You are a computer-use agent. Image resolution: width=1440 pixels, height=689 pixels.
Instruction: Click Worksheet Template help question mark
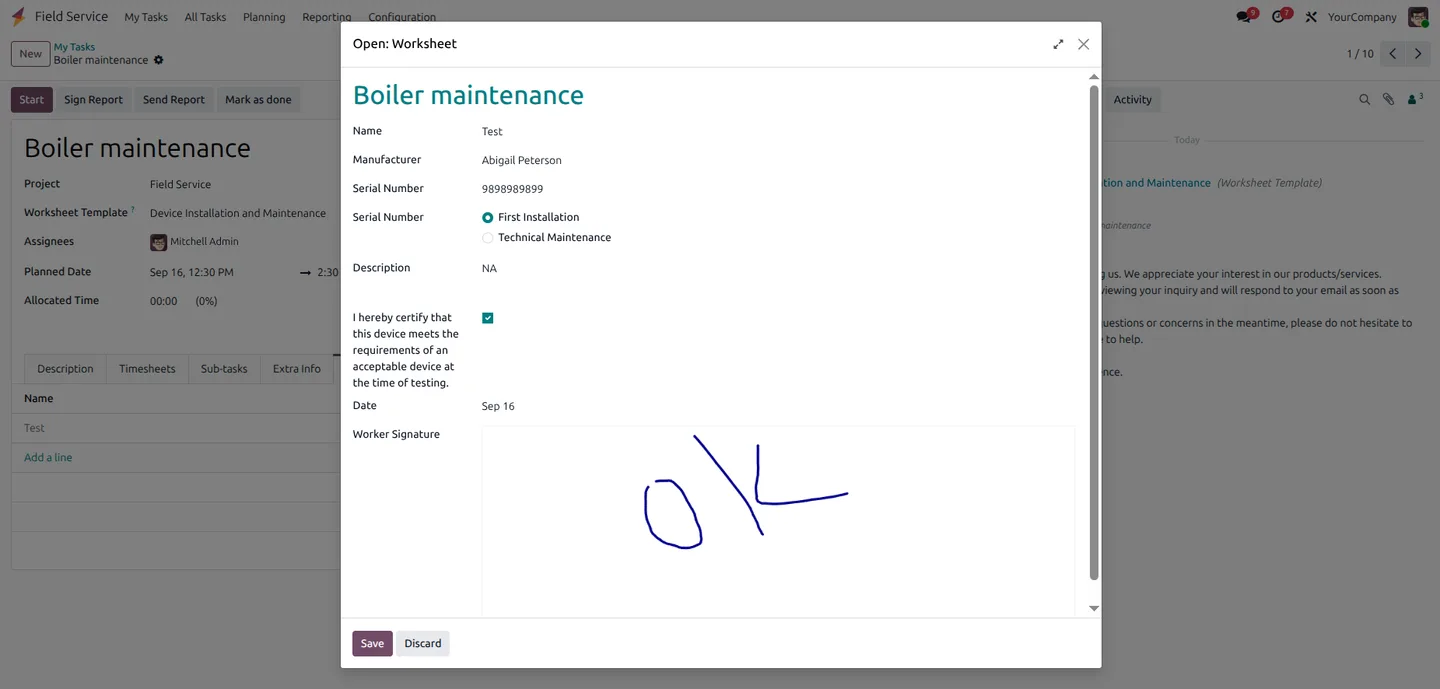[x=133, y=210]
